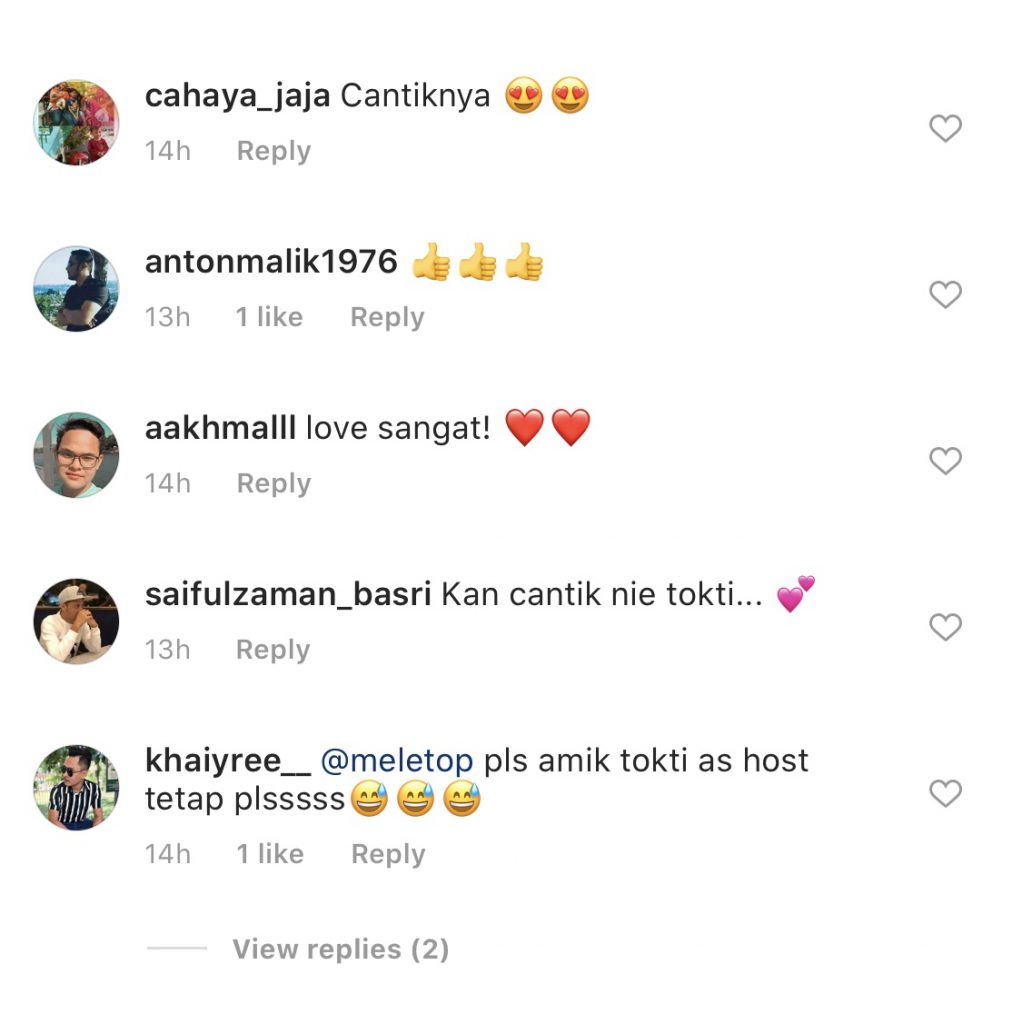View aakhmalll's profile photo
This screenshot has width=1022, height=1024.
click(x=76, y=455)
